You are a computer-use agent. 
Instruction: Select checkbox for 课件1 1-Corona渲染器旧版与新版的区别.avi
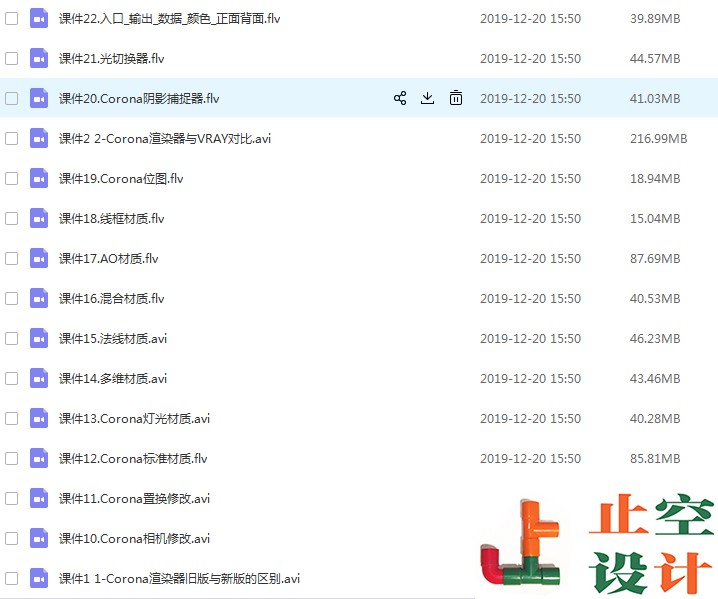pos(11,578)
